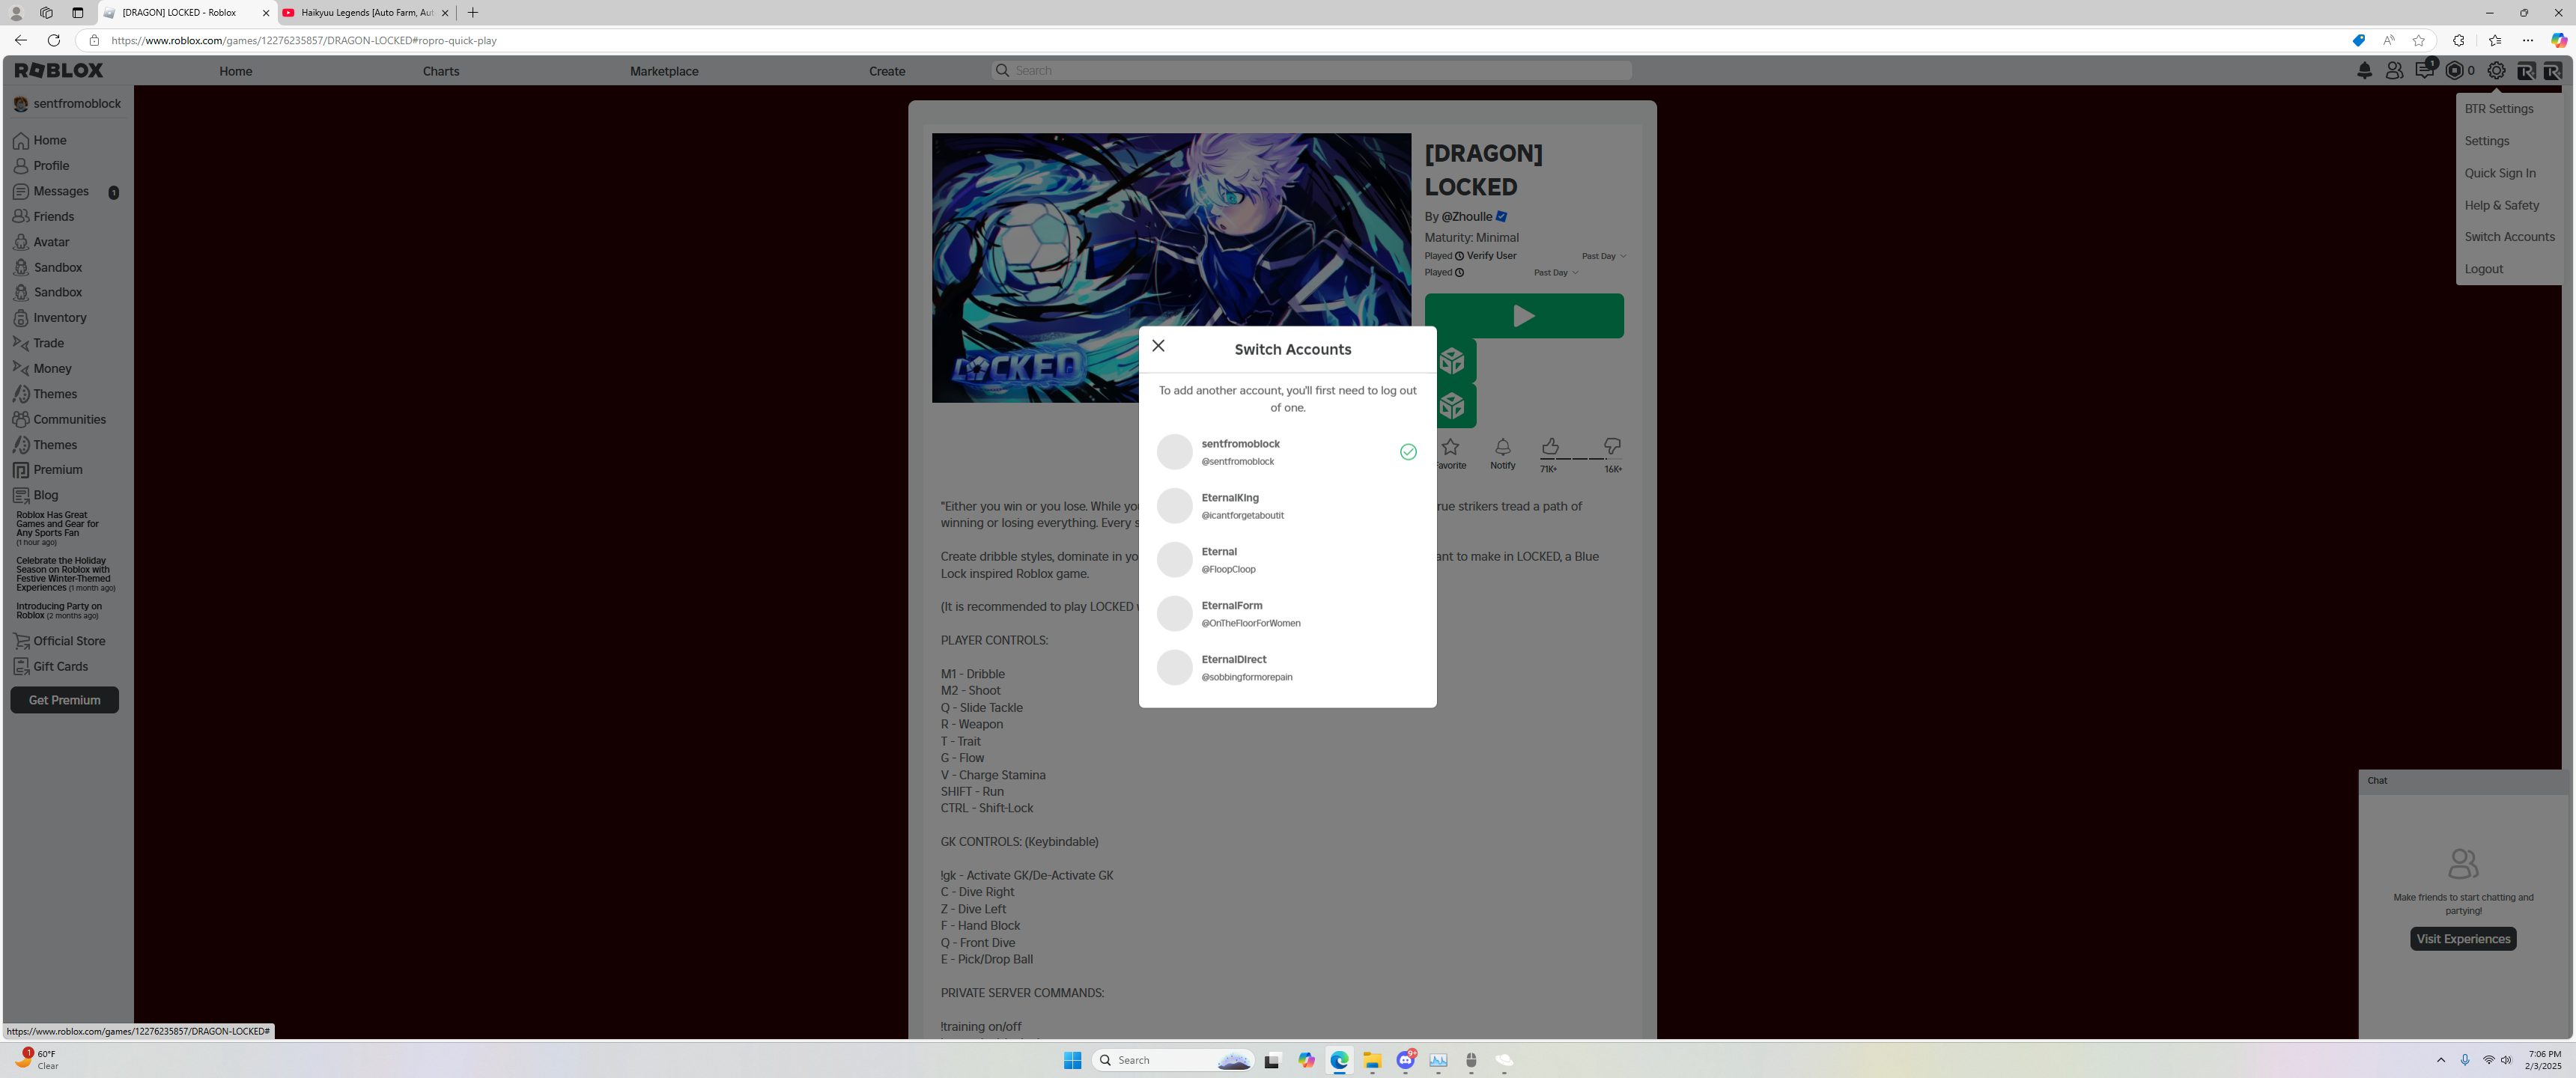2576x1078 pixels.
Task: Choose Quick Sign In from gear menu
Action: point(2500,173)
